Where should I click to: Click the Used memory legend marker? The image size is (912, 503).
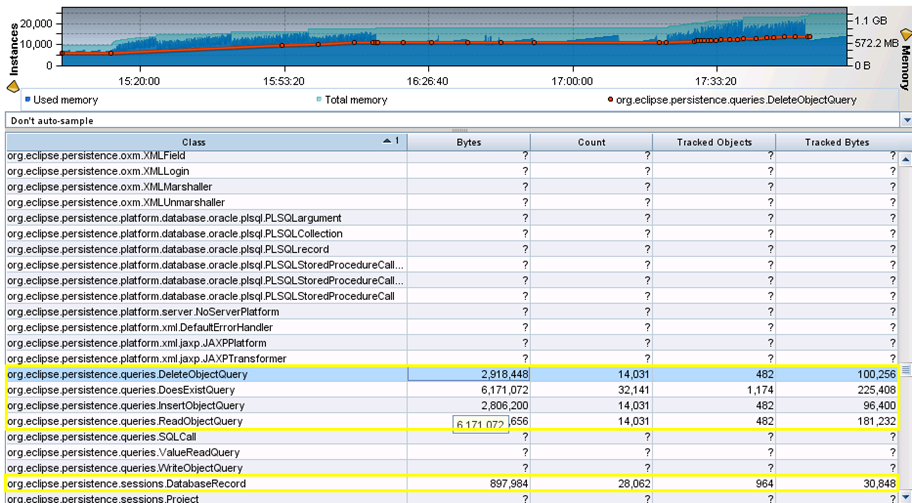point(27,100)
